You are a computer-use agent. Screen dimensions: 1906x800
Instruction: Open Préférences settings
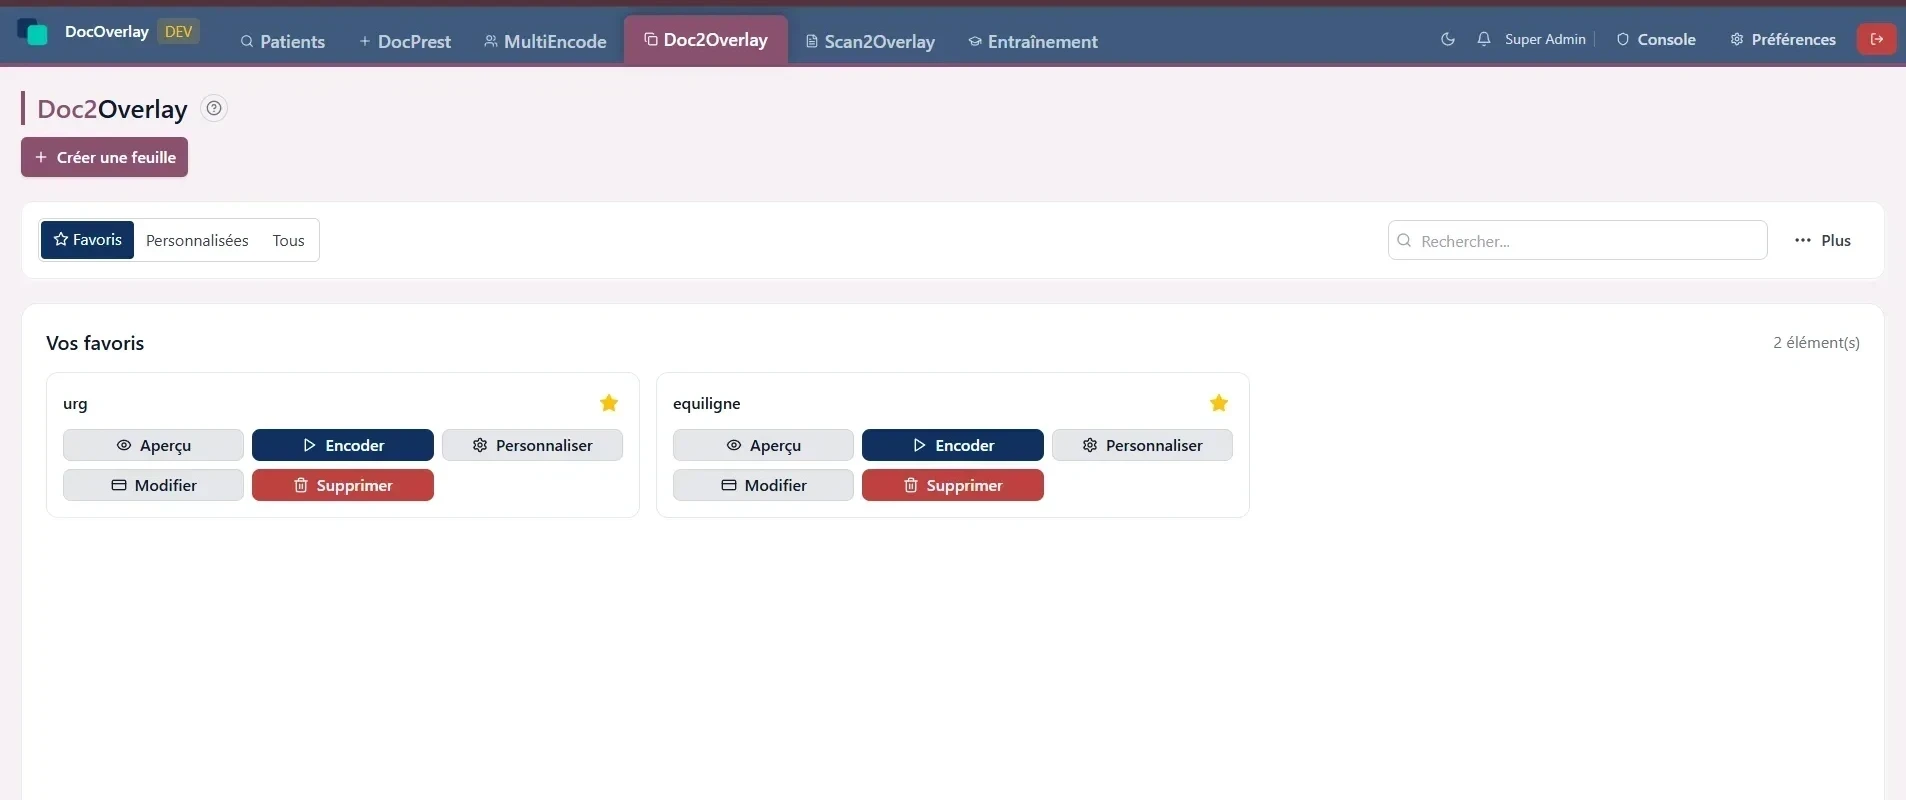point(1783,39)
